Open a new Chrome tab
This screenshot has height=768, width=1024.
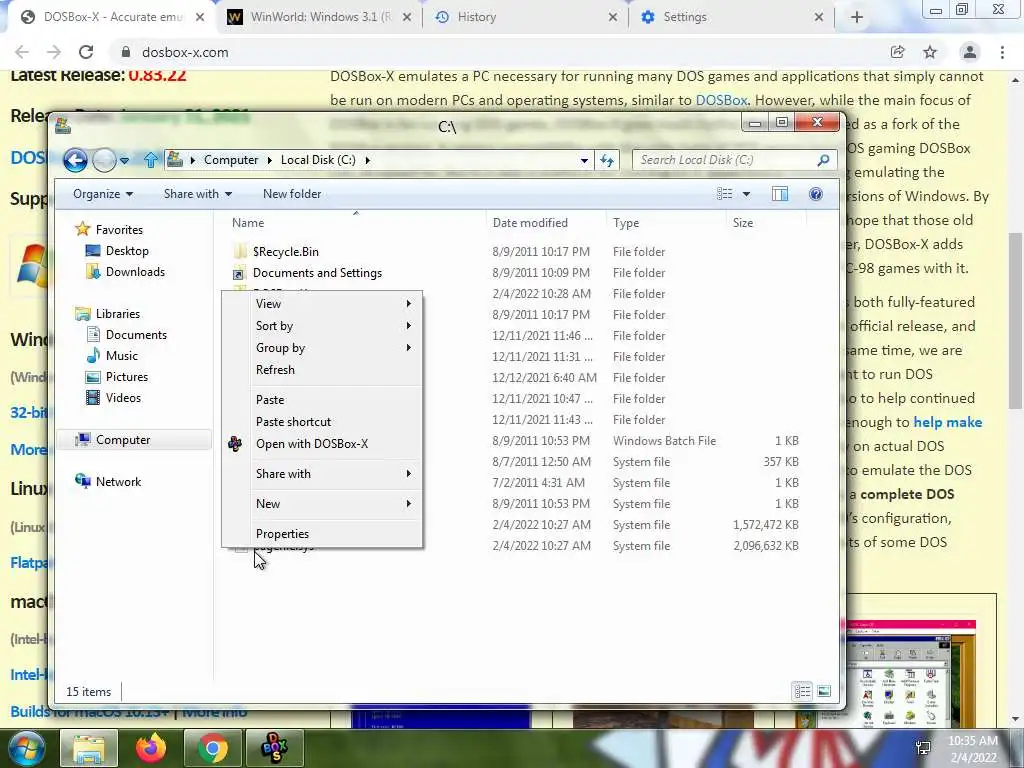(857, 18)
